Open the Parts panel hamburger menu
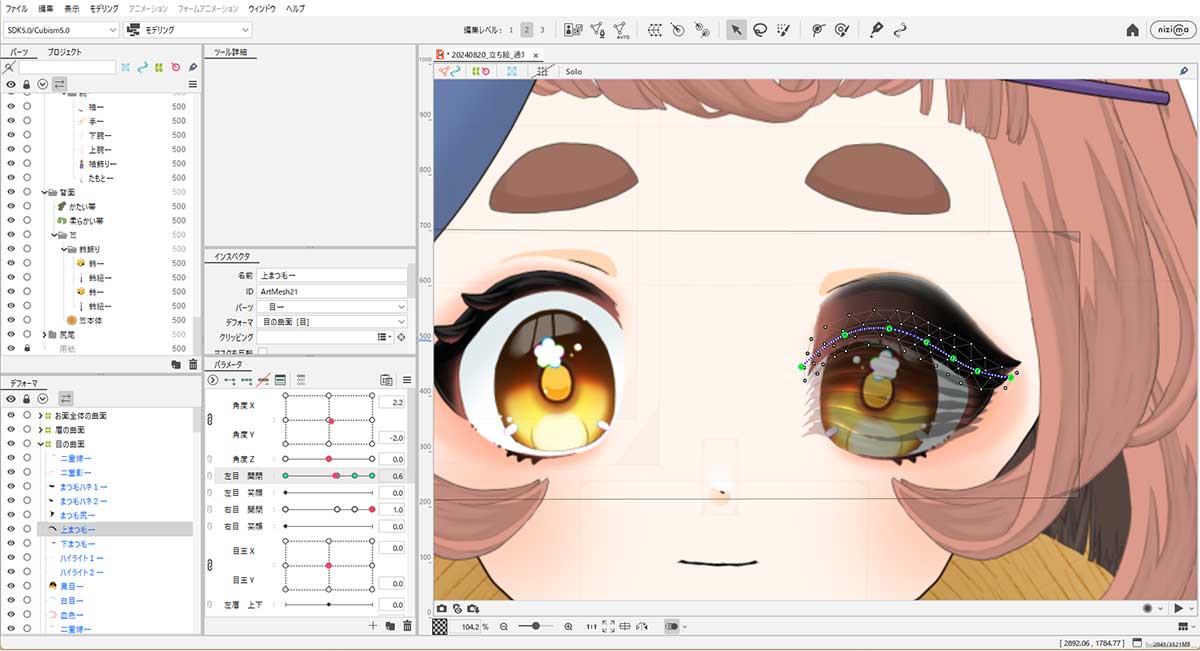 193,84
